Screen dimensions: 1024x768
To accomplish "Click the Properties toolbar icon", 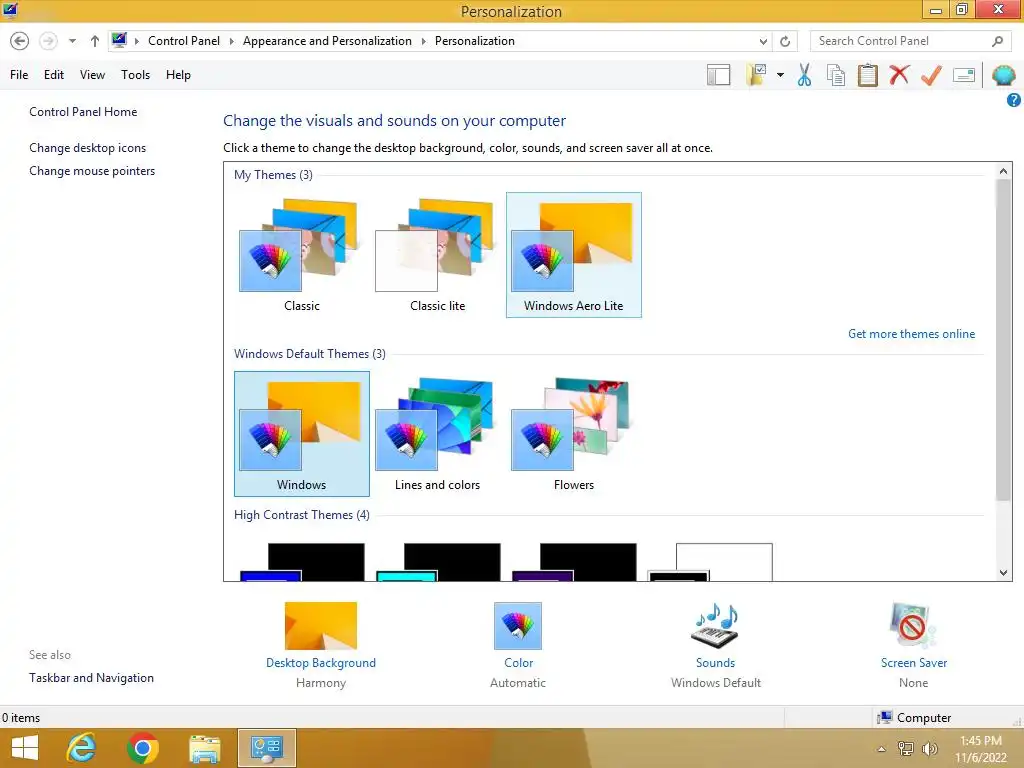I will [964, 75].
